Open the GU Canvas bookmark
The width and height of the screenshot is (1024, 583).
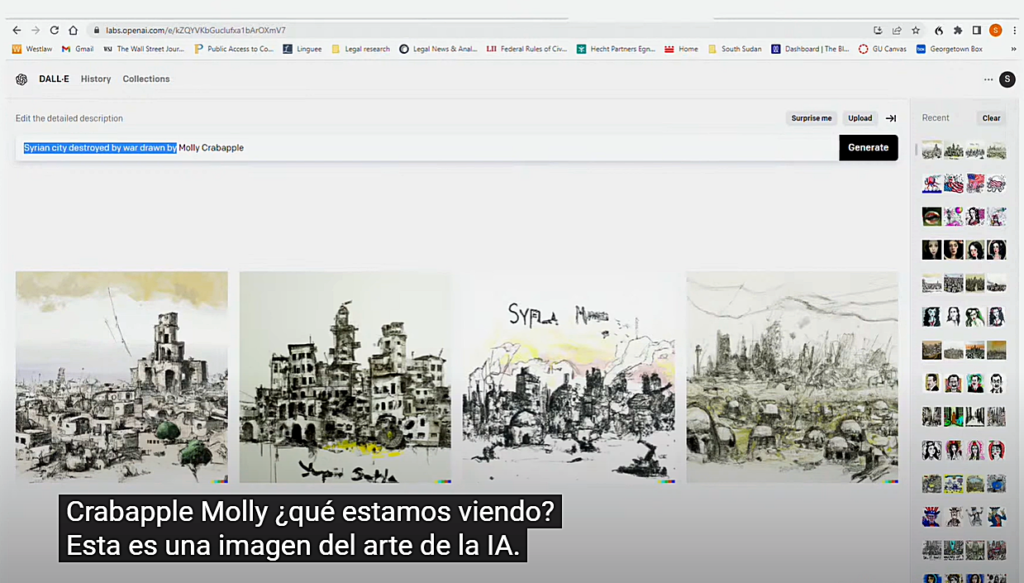882,49
